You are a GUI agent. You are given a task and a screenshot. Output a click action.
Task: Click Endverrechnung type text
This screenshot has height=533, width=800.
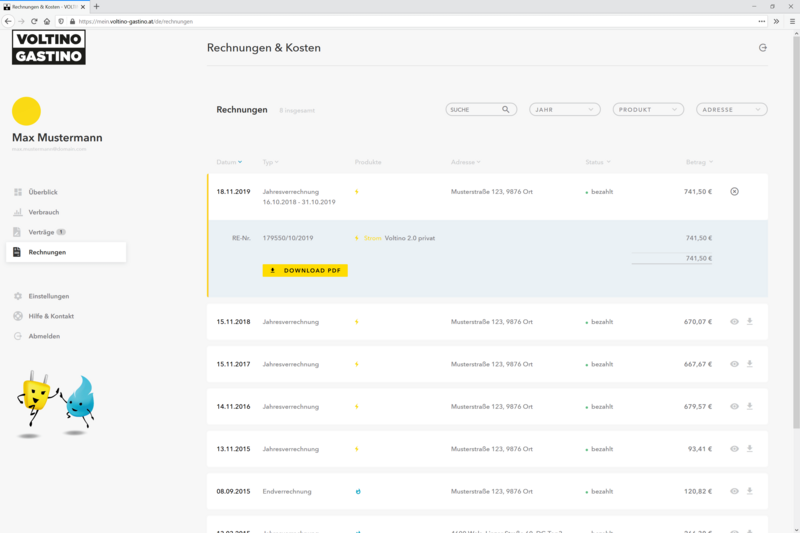pyautogui.click(x=287, y=492)
